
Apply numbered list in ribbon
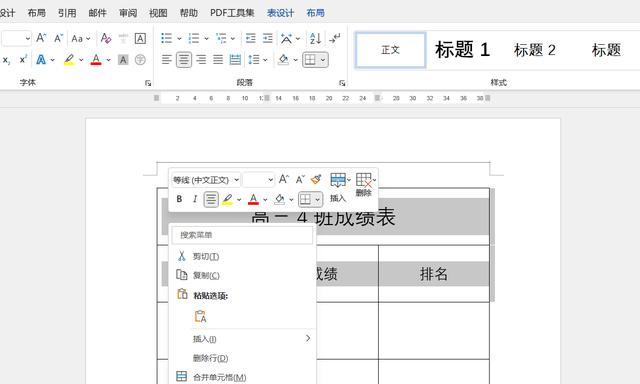tap(194, 38)
